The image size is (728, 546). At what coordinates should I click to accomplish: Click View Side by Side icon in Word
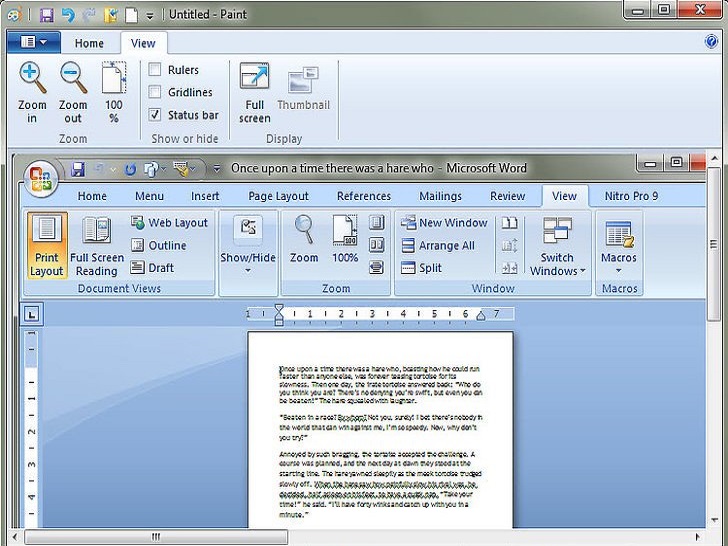(509, 223)
